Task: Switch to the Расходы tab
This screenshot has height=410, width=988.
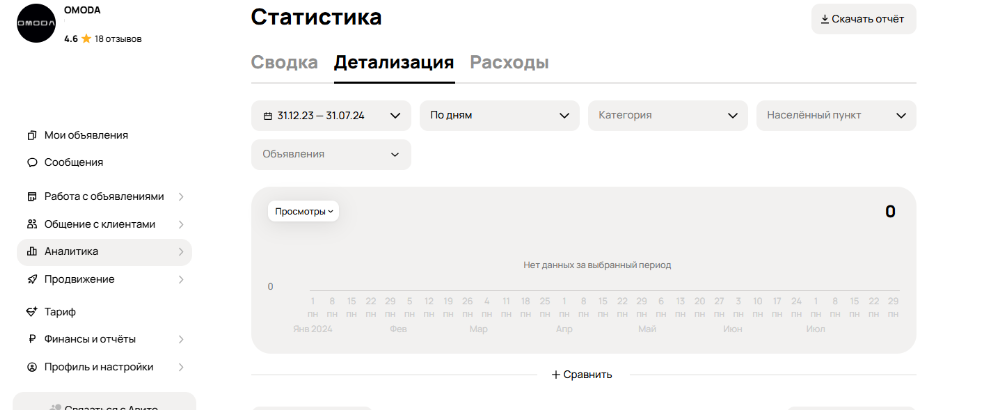Action: coord(509,62)
